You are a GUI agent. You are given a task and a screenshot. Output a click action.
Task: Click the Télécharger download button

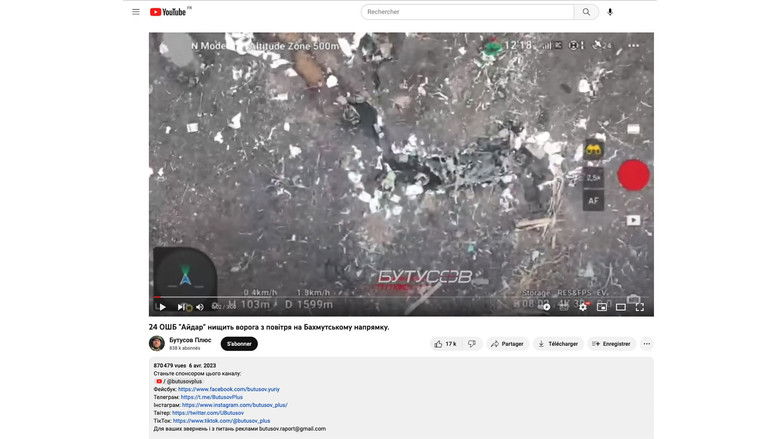(557, 343)
